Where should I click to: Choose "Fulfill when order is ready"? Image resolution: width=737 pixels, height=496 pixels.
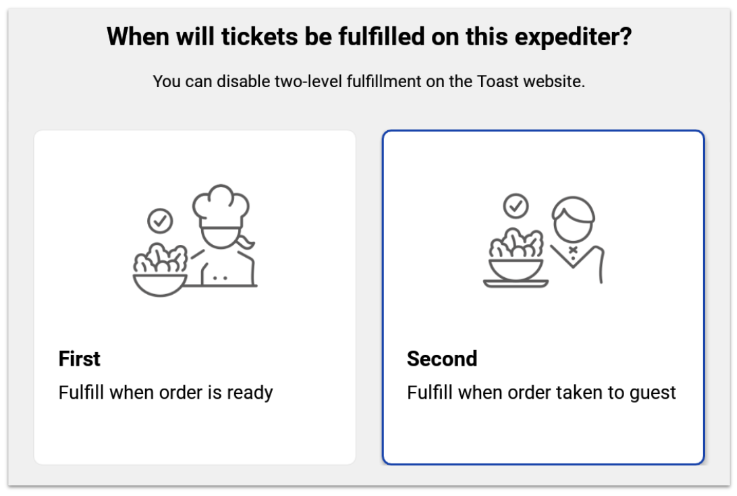(x=166, y=392)
